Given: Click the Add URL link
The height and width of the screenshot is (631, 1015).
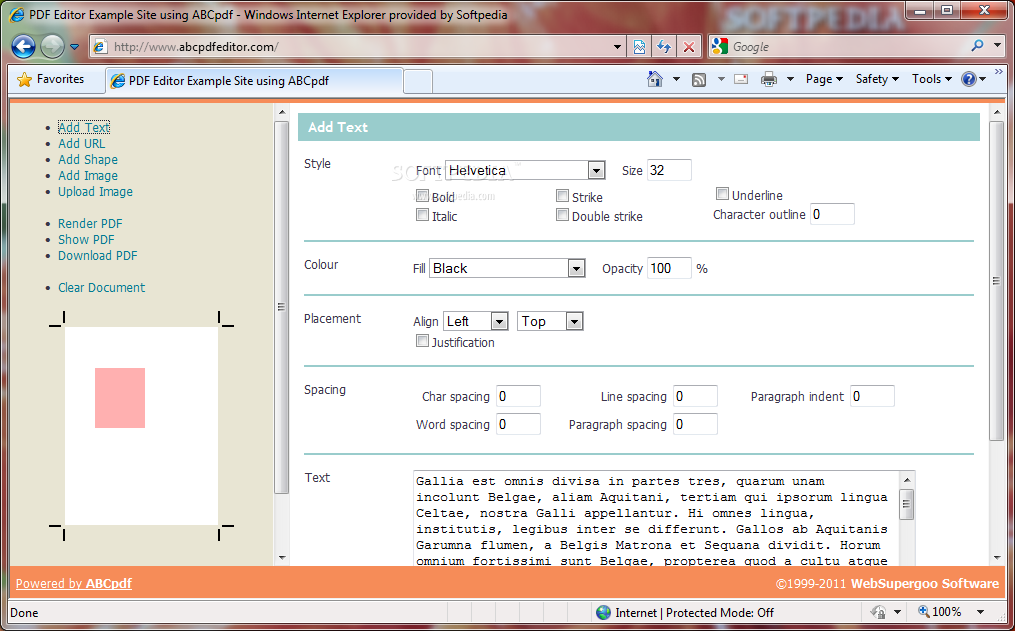Looking at the screenshot, I should pos(82,144).
